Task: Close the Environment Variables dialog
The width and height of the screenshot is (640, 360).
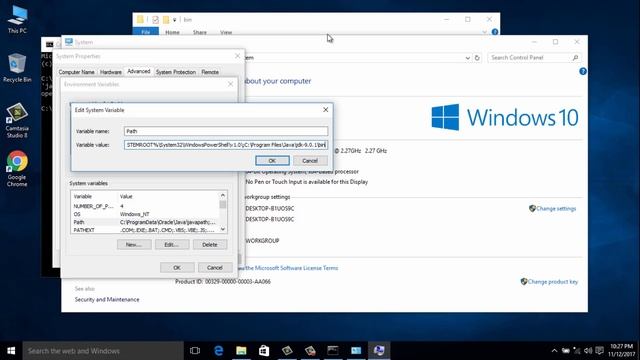Action: coord(230,84)
